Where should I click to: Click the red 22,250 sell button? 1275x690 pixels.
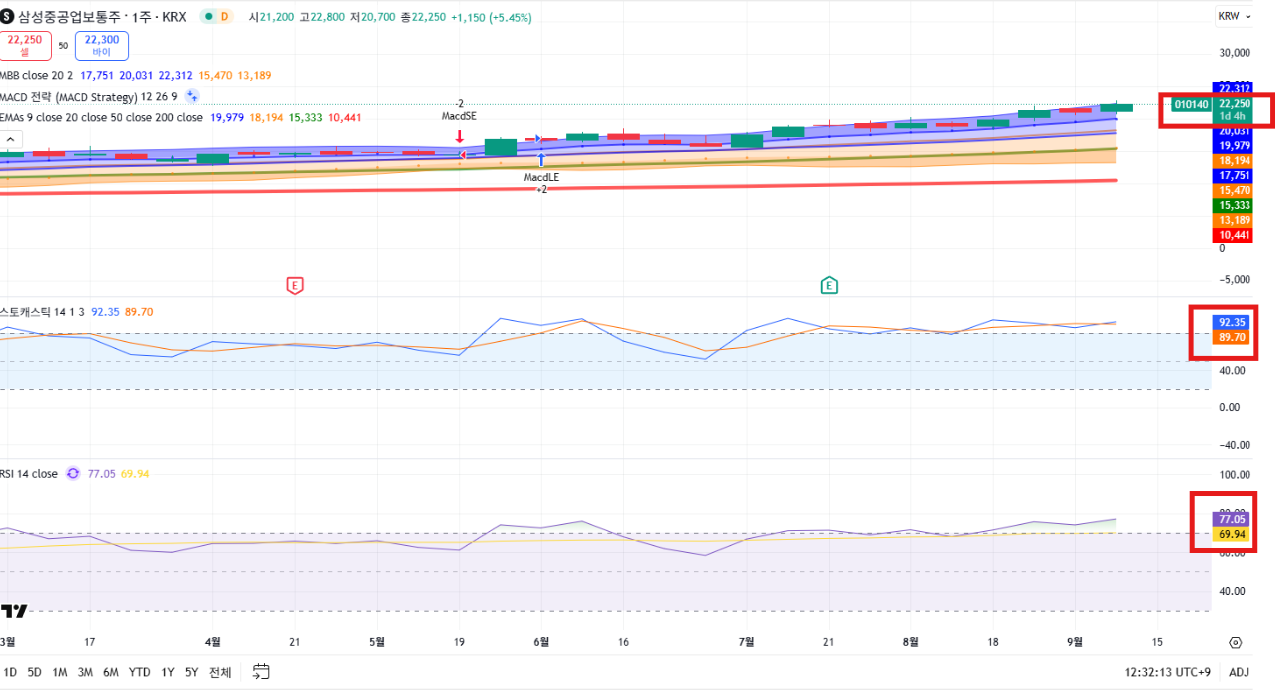pos(25,46)
